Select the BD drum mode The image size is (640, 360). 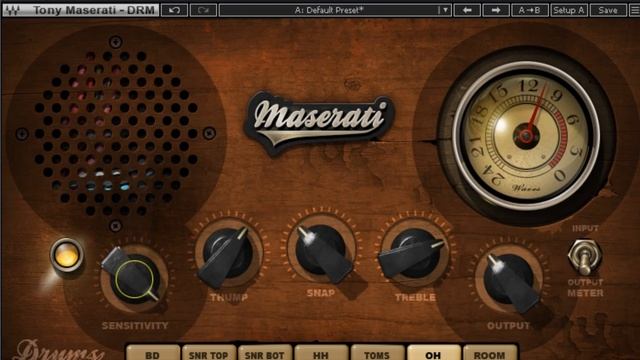153,353
